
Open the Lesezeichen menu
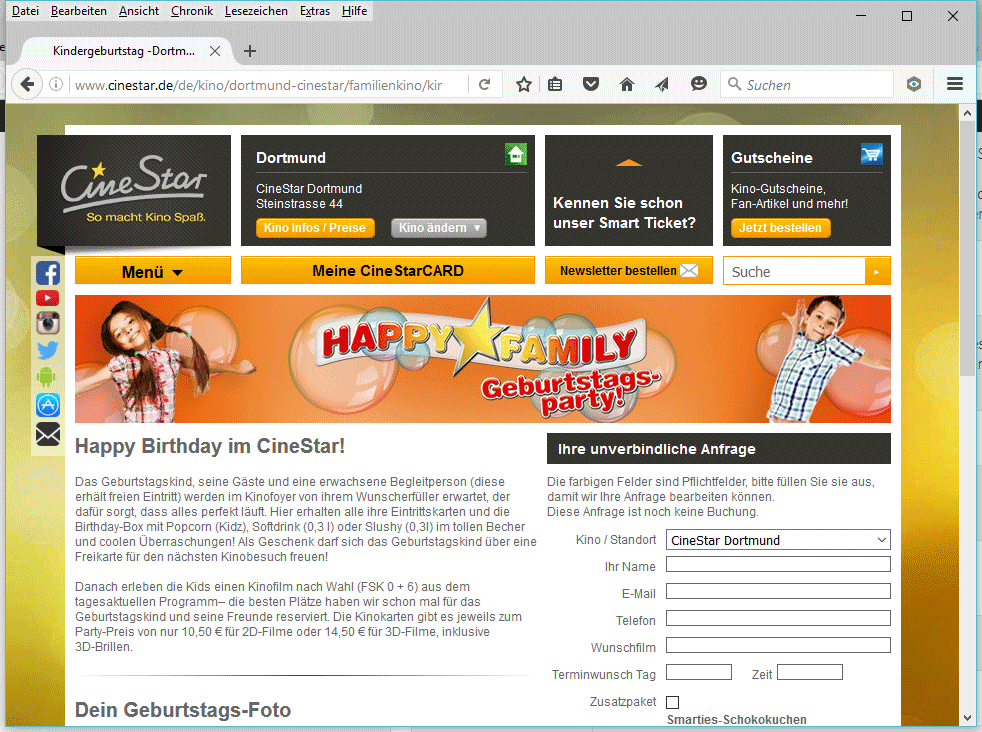tap(256, 11)
